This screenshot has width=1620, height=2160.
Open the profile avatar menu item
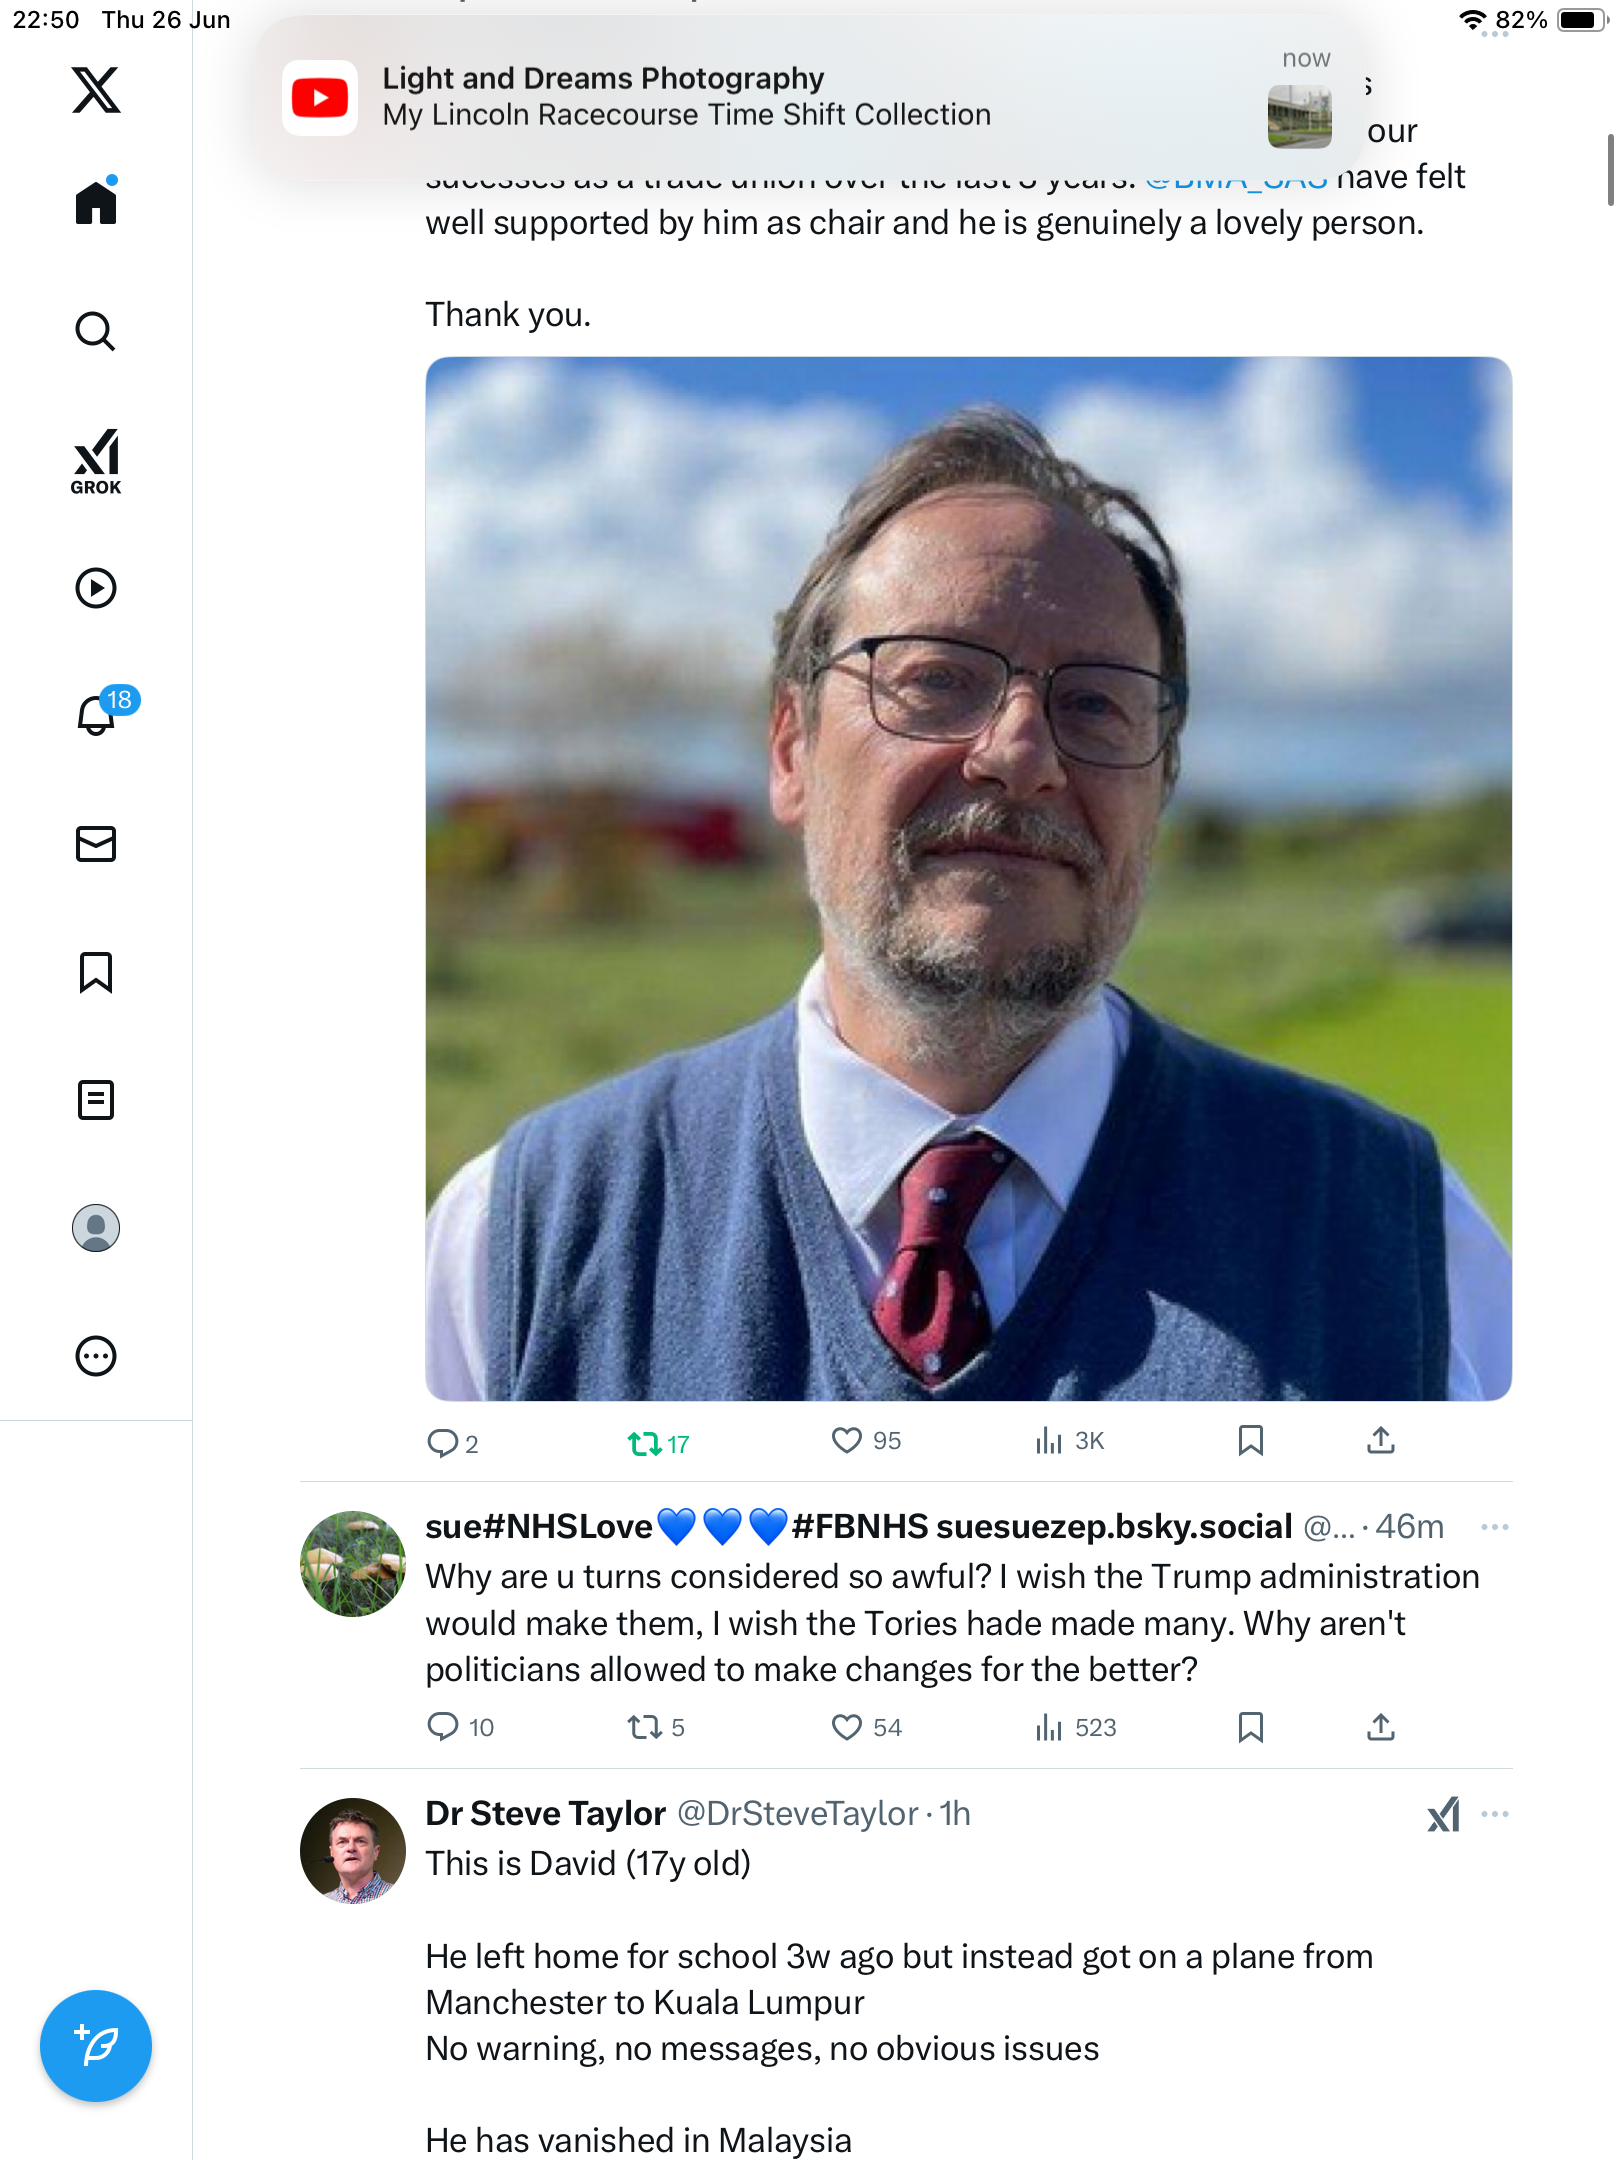(96, 1227)
